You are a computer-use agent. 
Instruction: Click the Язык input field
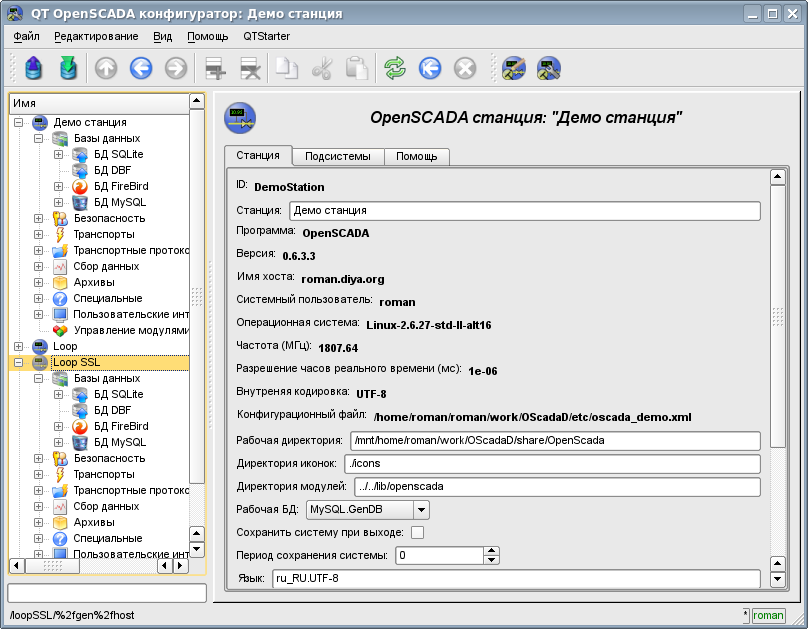point(516,579)
